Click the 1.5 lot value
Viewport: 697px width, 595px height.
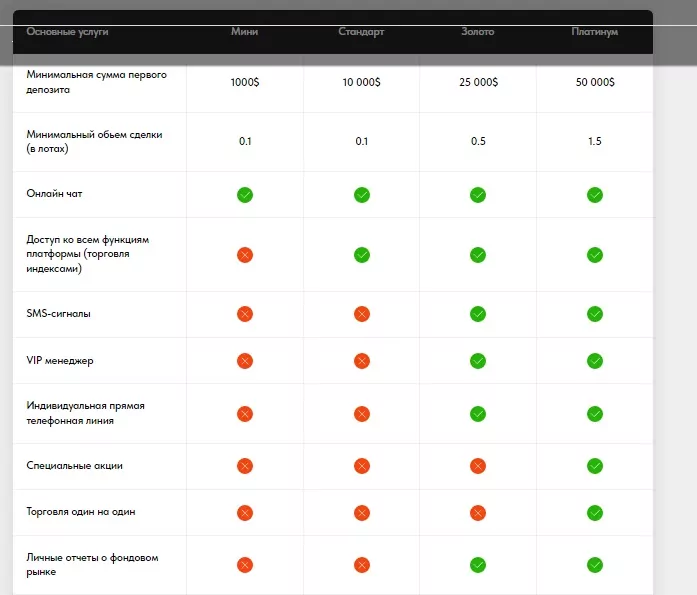pos(595,141)
